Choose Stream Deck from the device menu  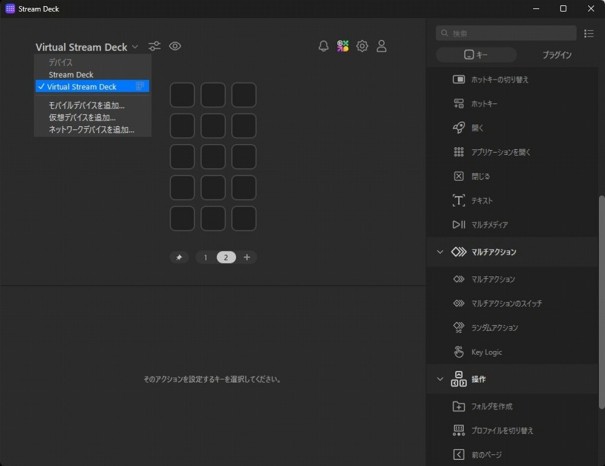(71, 75)
